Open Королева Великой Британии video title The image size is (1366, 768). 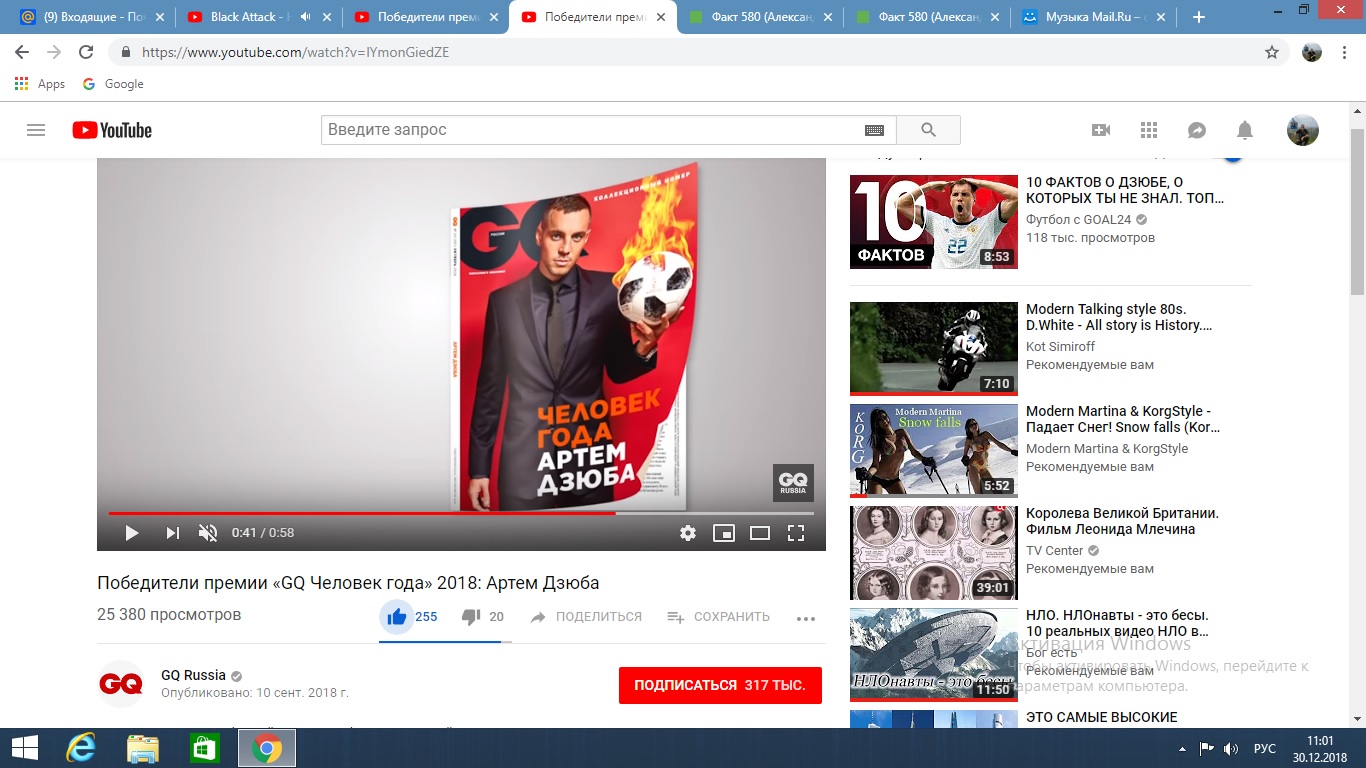pyautogui.click(x=1122, y=521)
